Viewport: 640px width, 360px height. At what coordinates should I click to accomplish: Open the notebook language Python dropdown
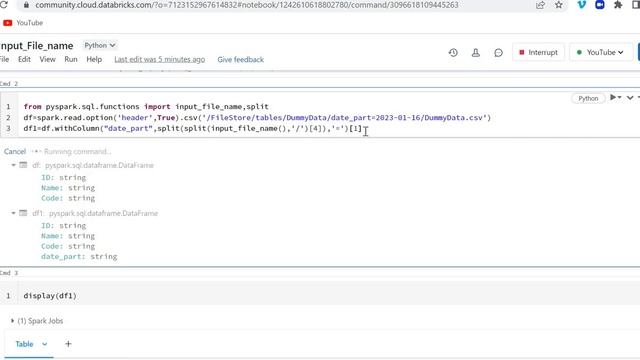(100, 45)
